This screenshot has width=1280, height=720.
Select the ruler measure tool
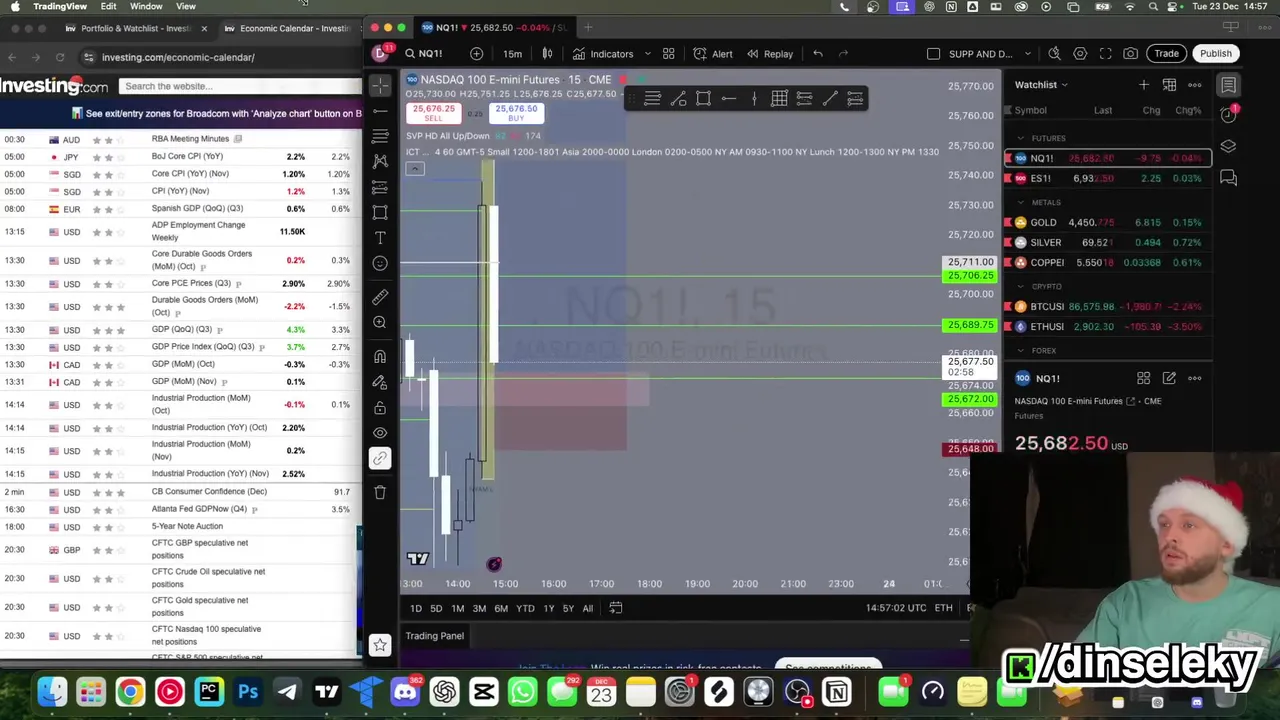380,297
